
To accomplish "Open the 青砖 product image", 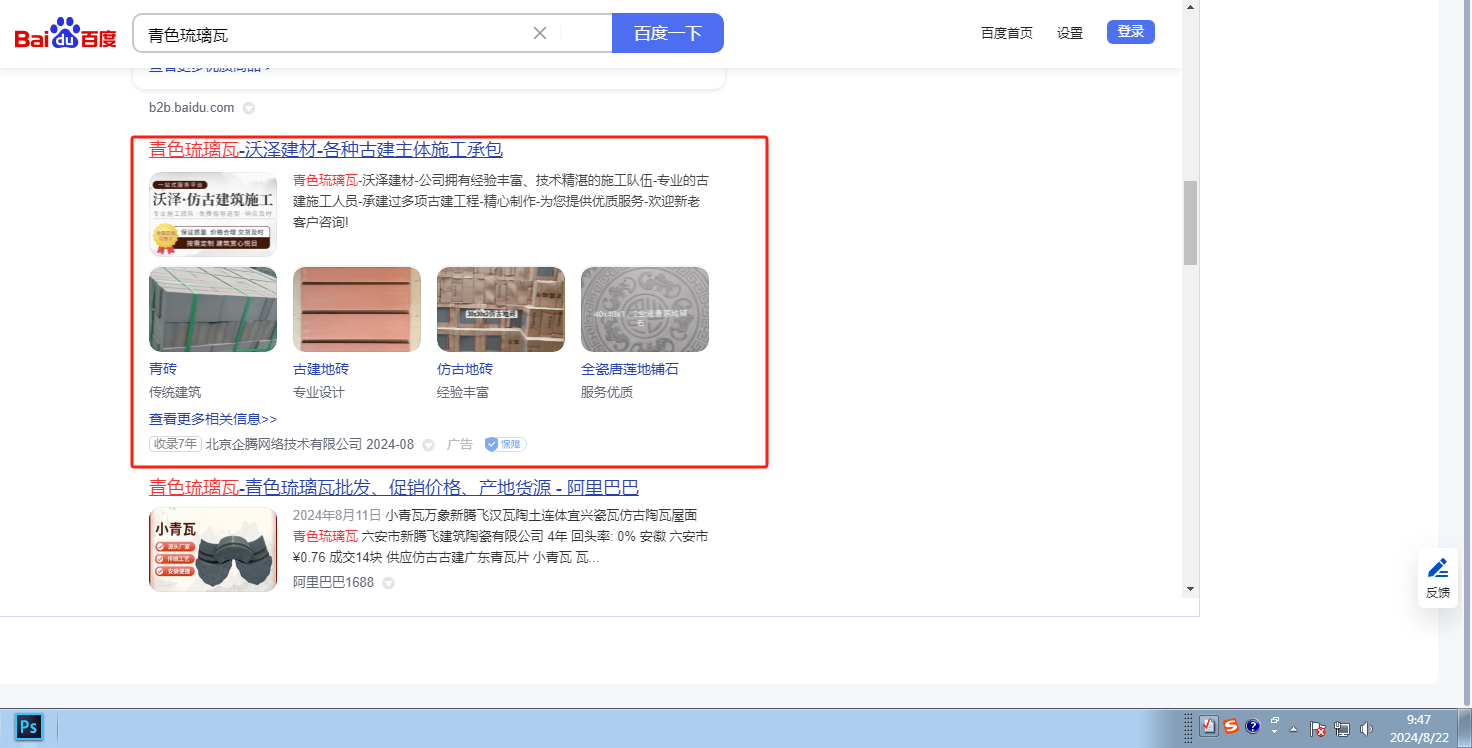I will coord(213,309).
